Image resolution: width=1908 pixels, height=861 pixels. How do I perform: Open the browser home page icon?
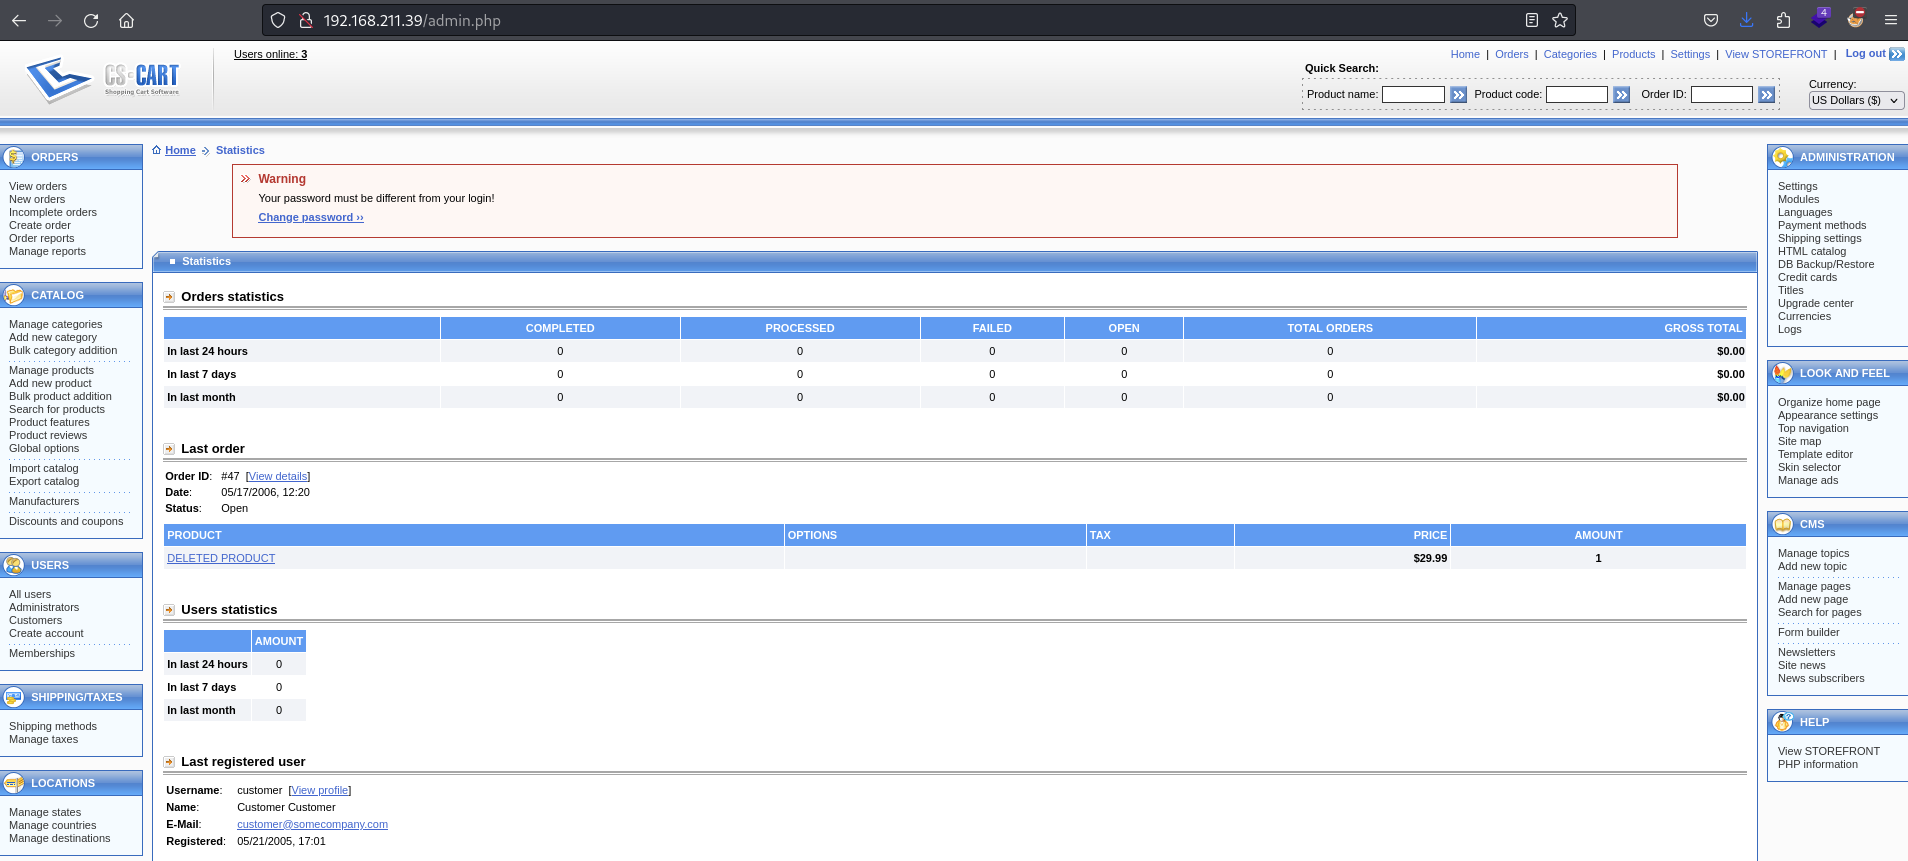[x=126, y=20]
